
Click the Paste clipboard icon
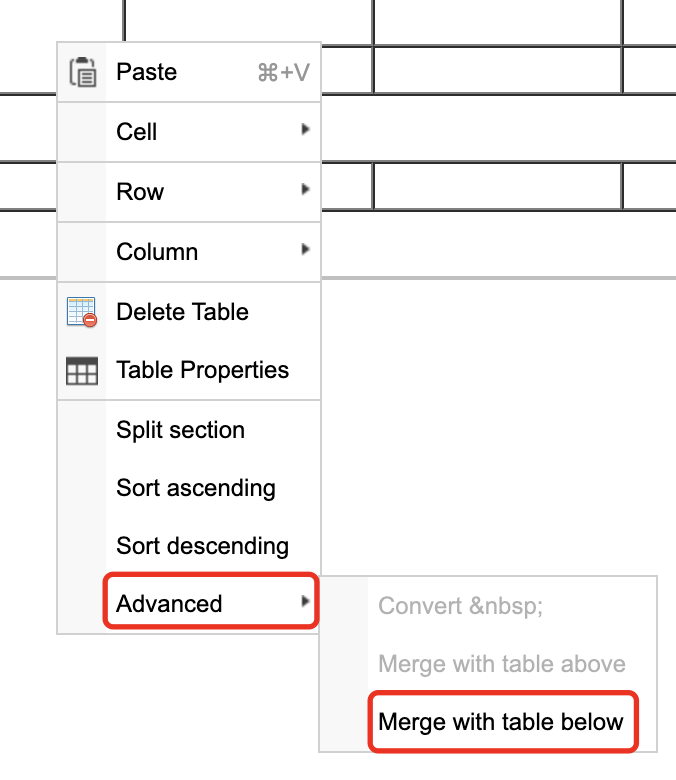[82, 72]
